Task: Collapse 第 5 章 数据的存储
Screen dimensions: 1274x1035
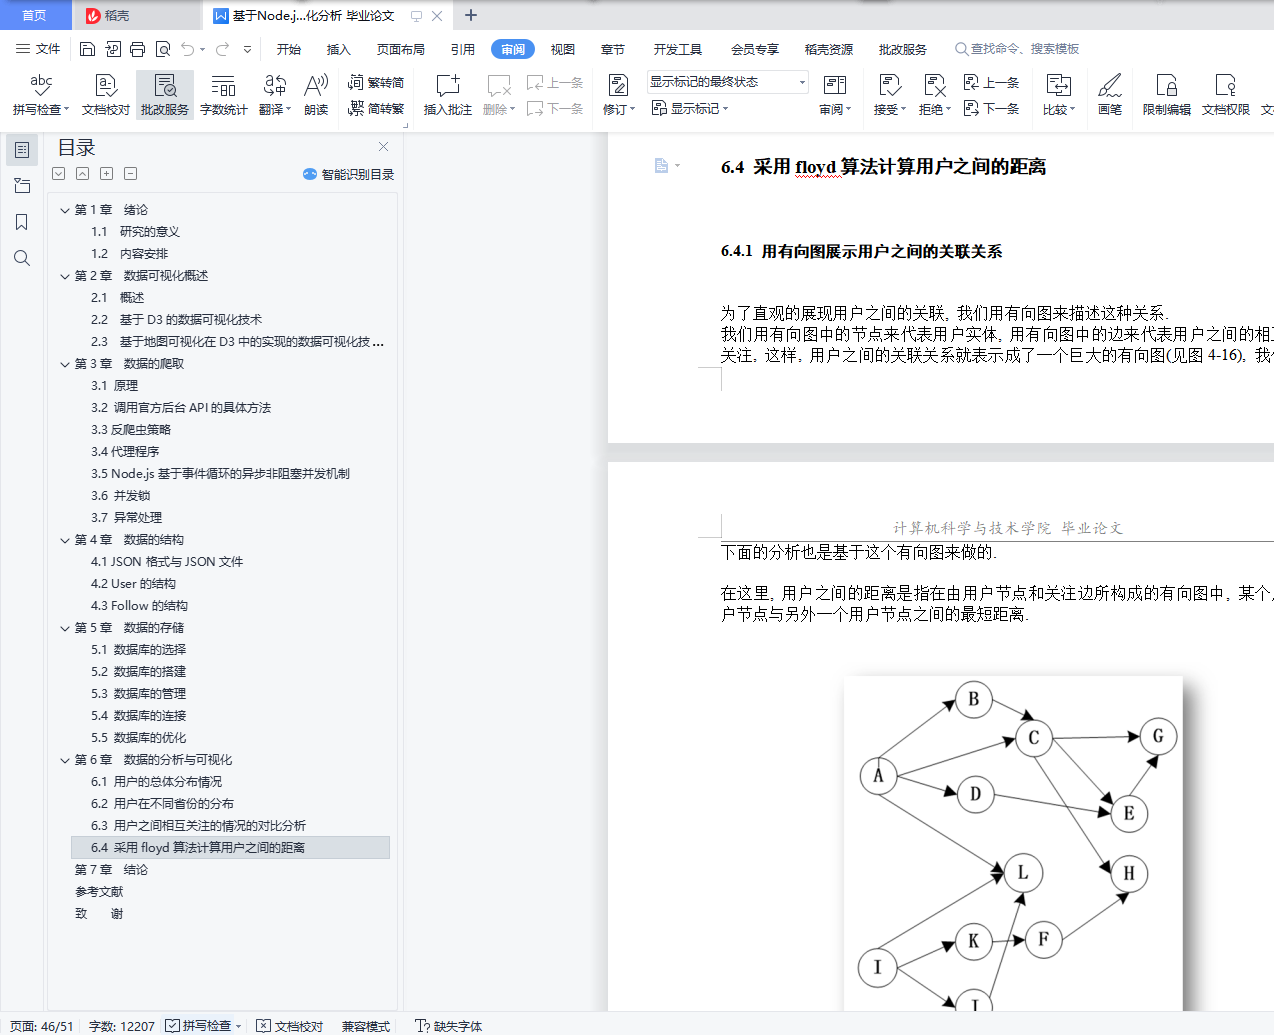Action: click(64, 628)
